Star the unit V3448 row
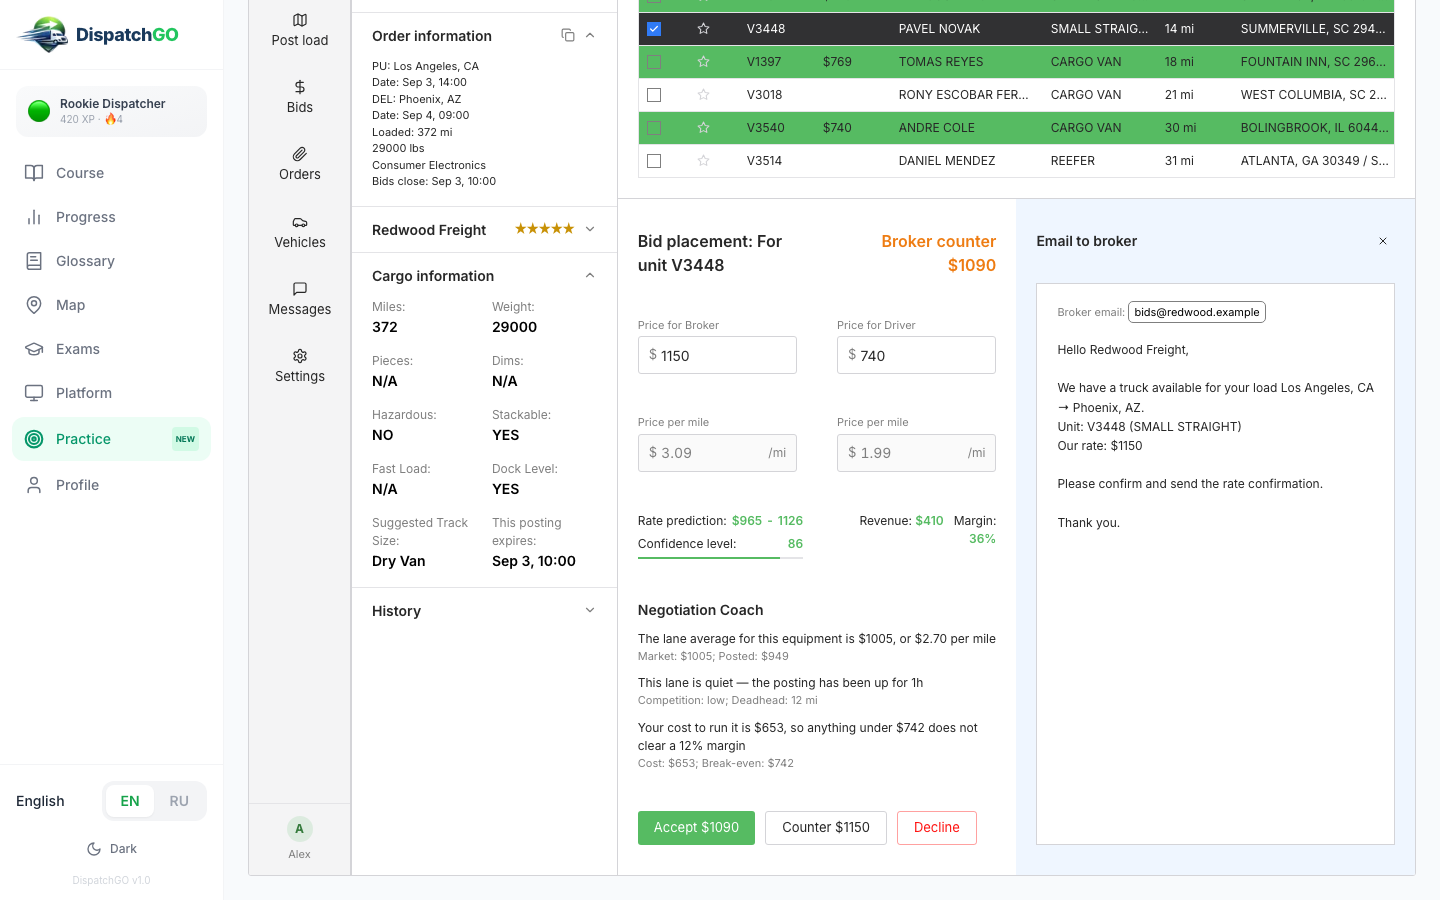The width and height of the screenshot is (1440, 900). 703,29
